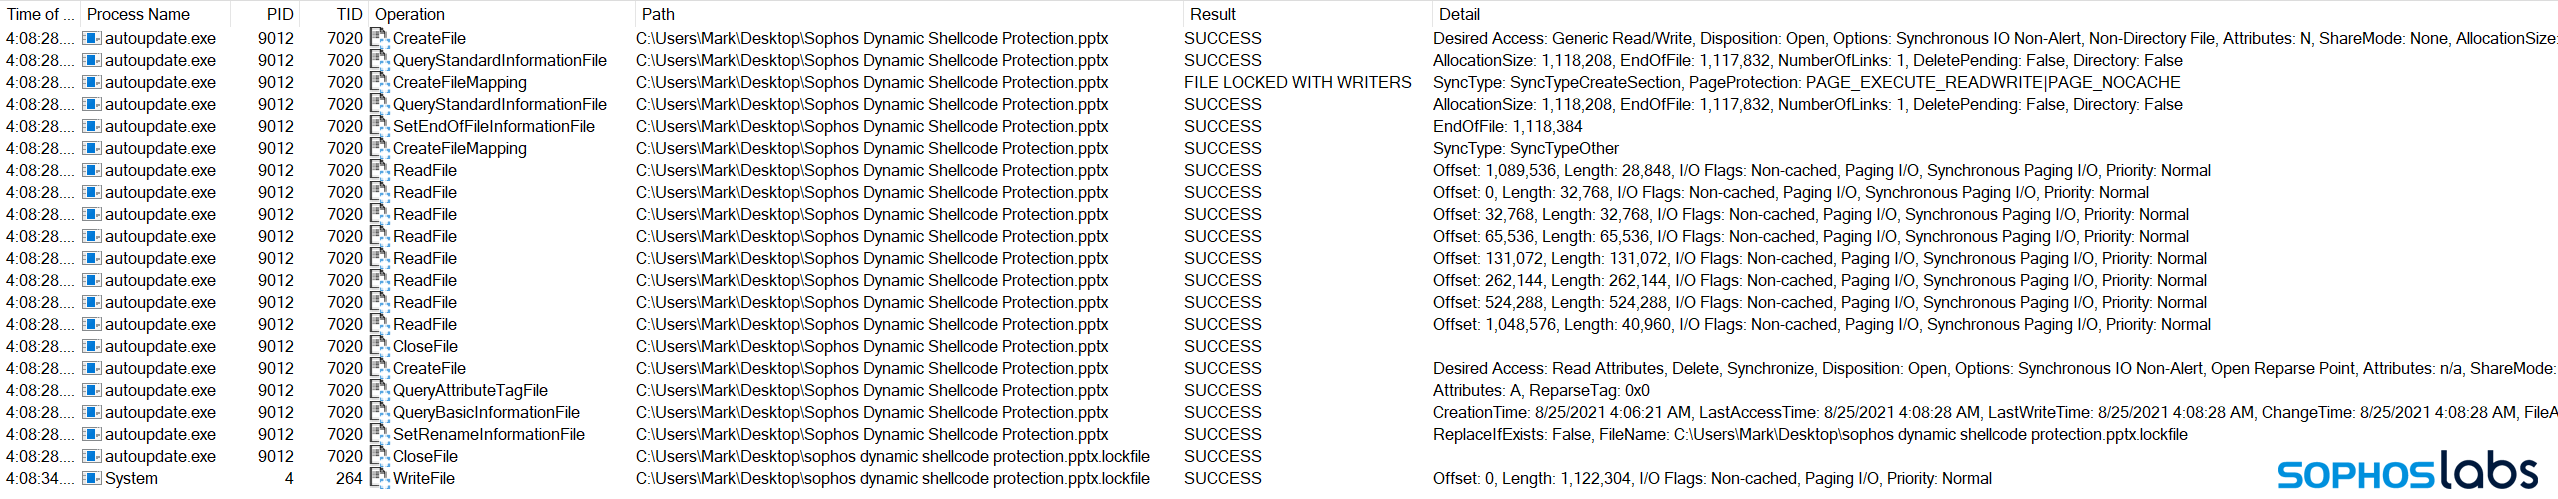
Task: Click the file icon beside WriteFile operation
Action: click(x=379, y=478)
